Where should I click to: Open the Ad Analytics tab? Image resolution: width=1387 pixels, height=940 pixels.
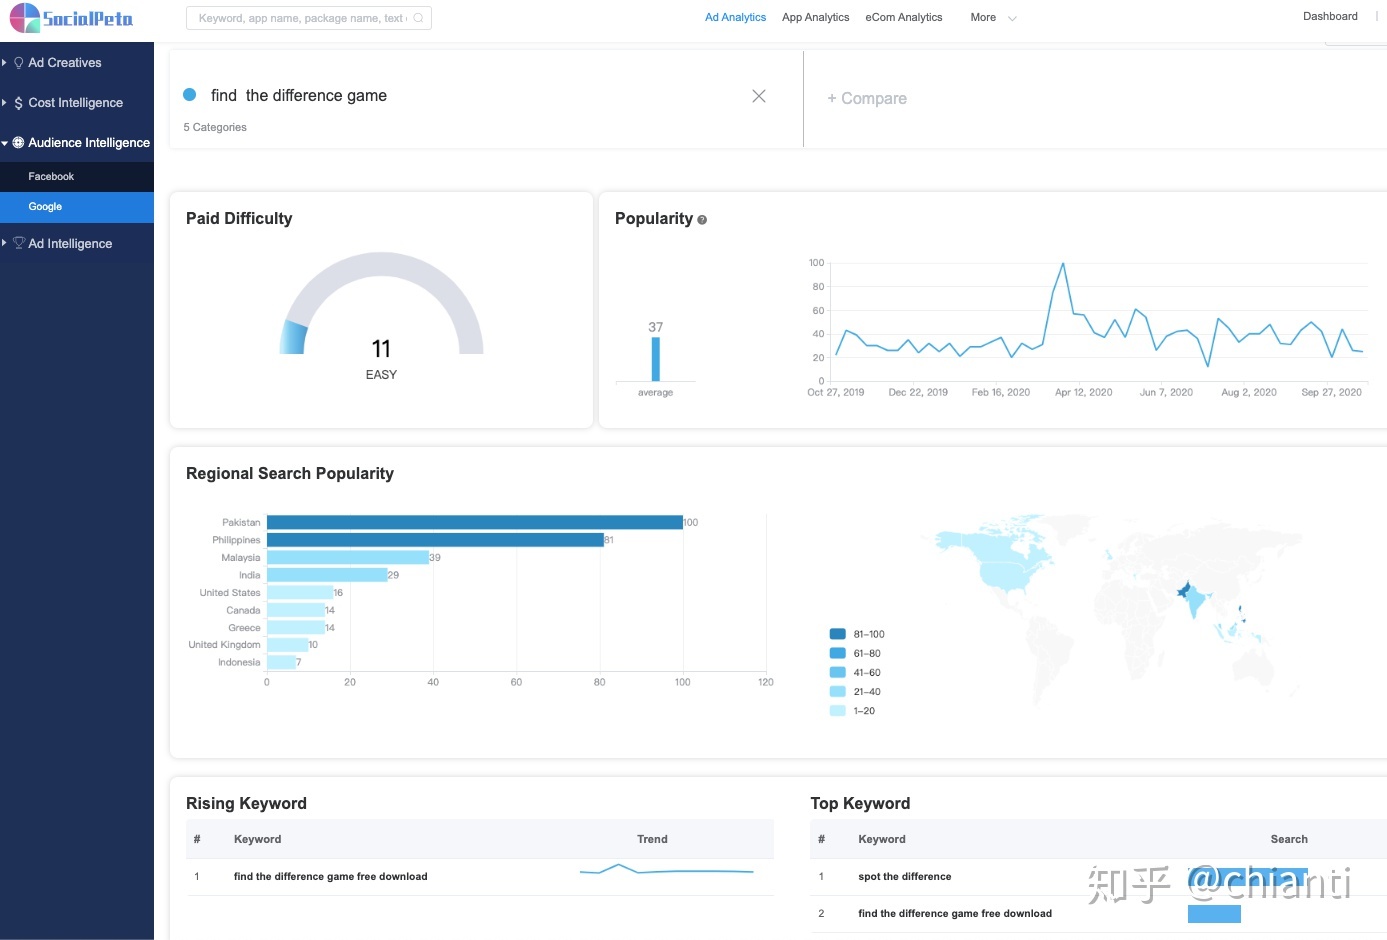coord(735,17)
